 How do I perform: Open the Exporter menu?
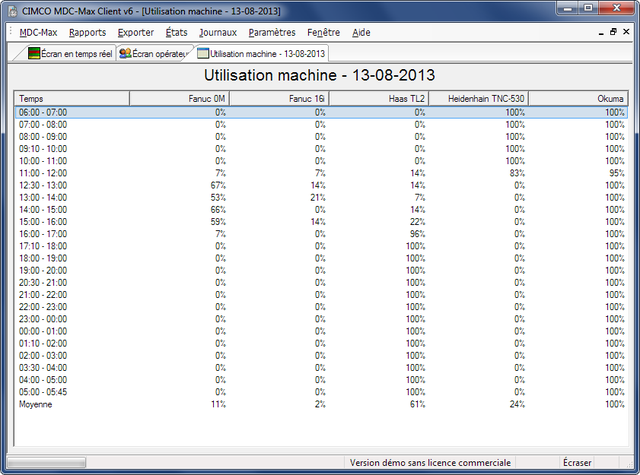coord(136,32)
